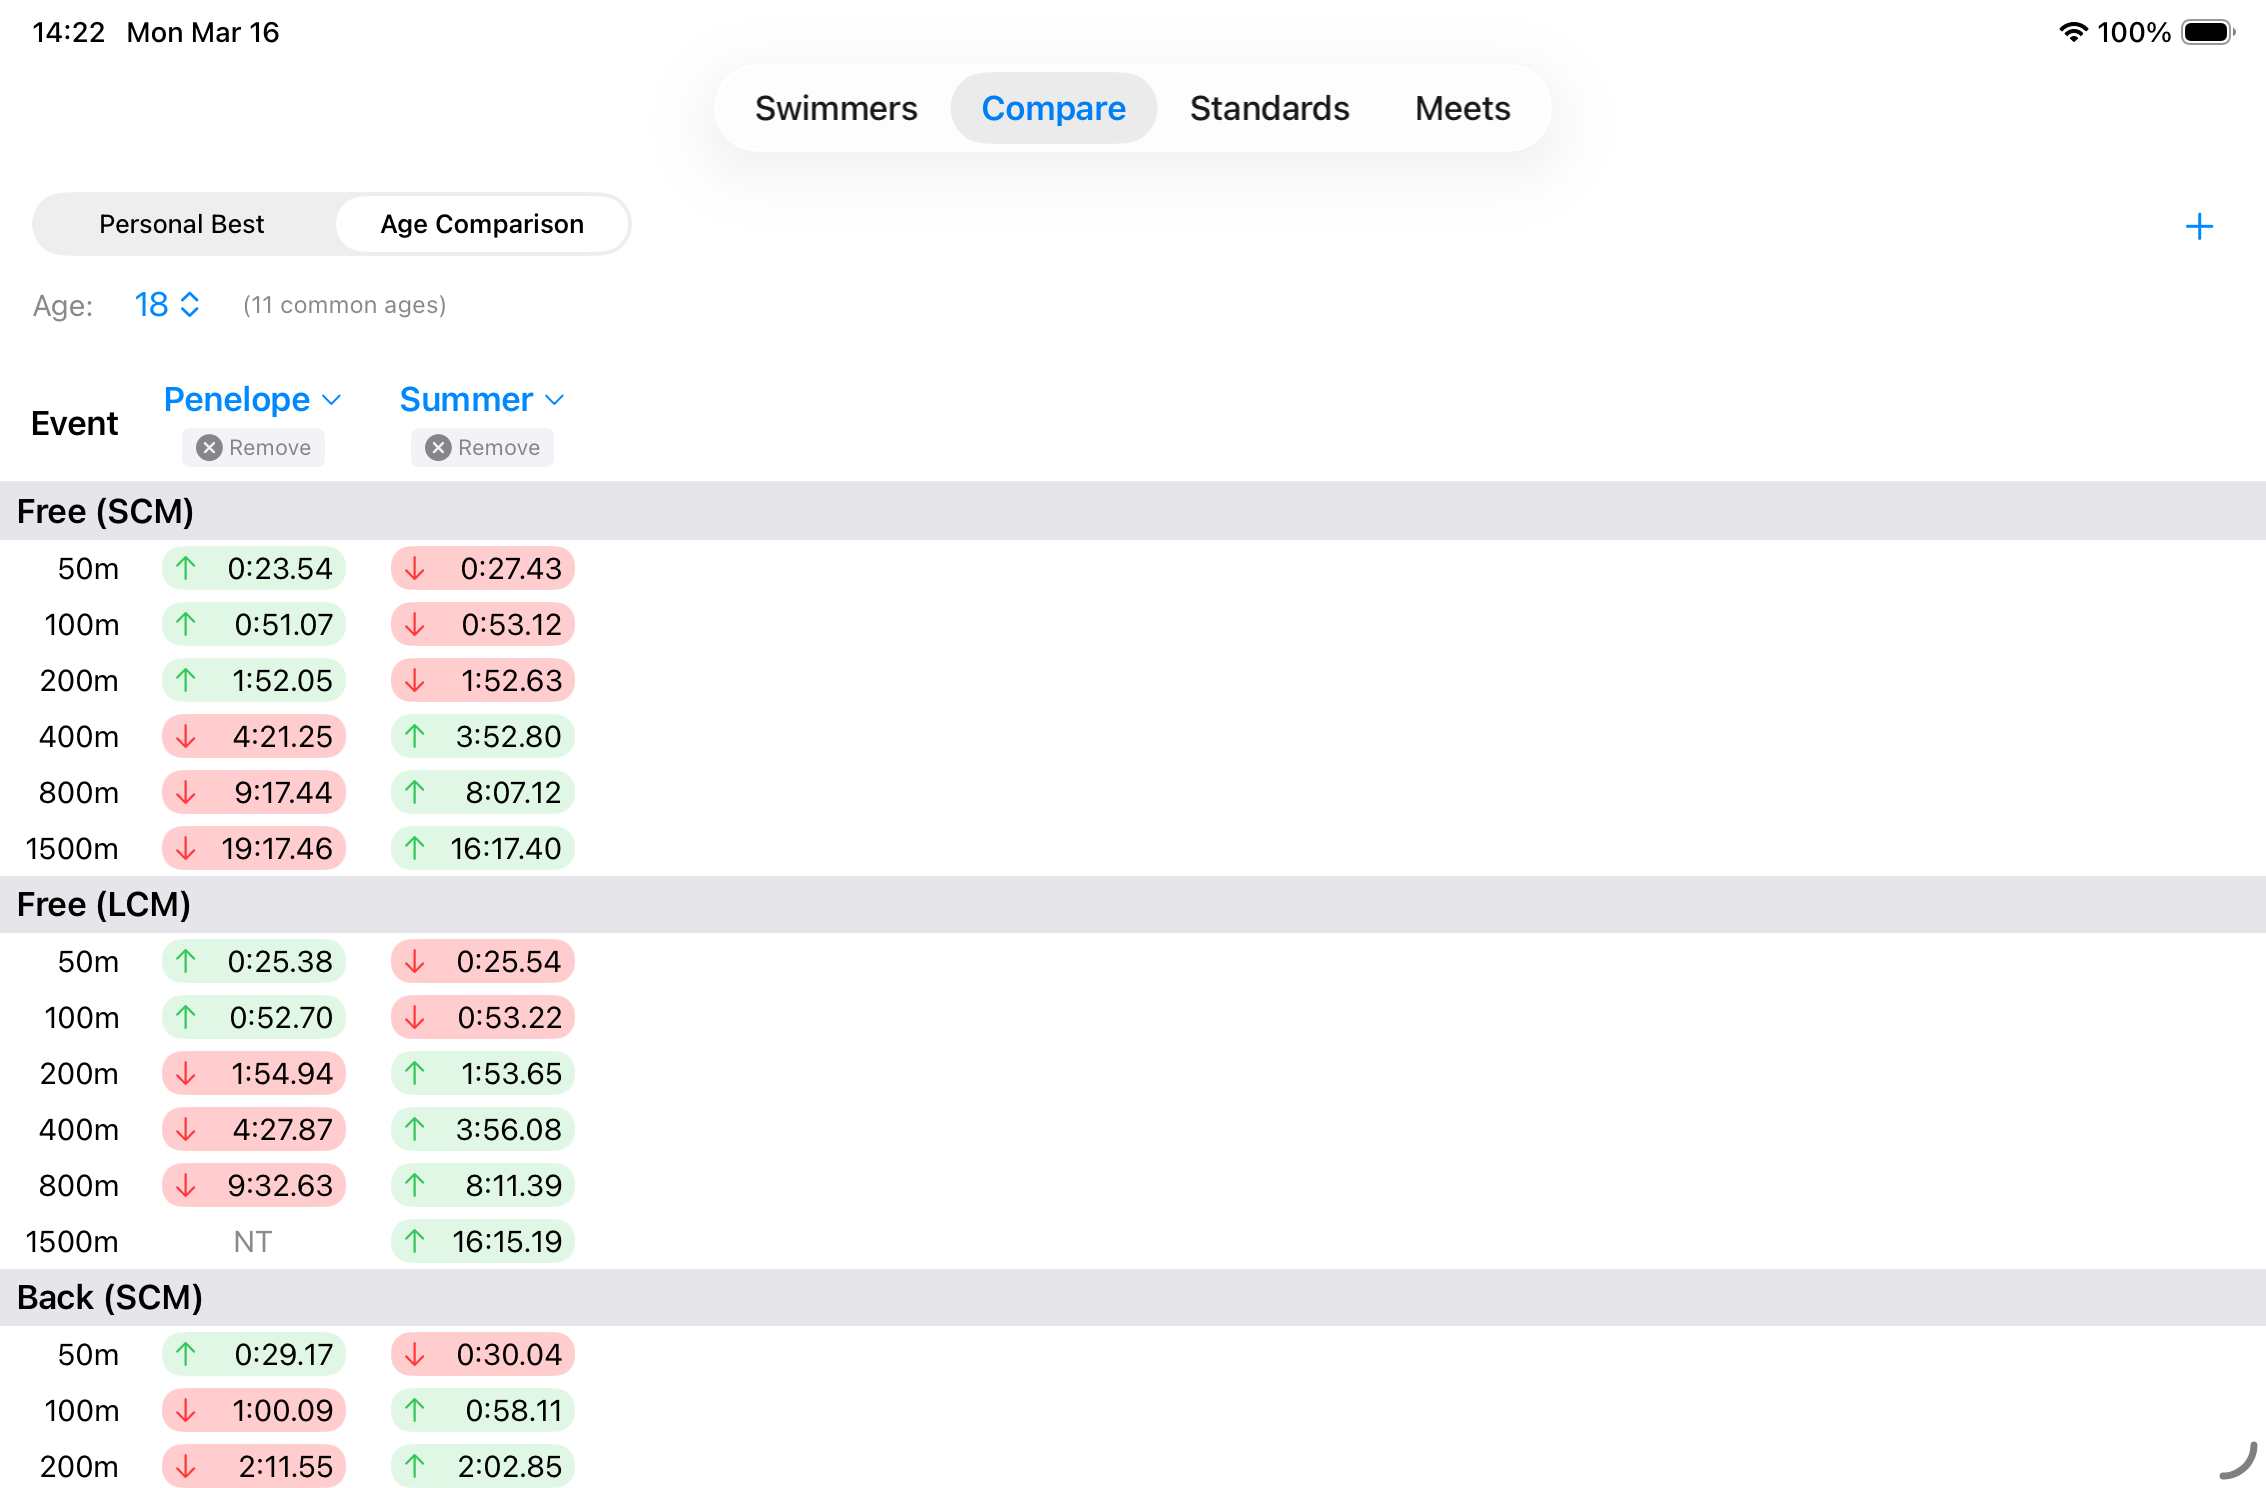The width and height of the screenshot is (2266, 1488).
Task: Click green up arrow on Penelope's 0:23.54 time
Action: [186, 569]
